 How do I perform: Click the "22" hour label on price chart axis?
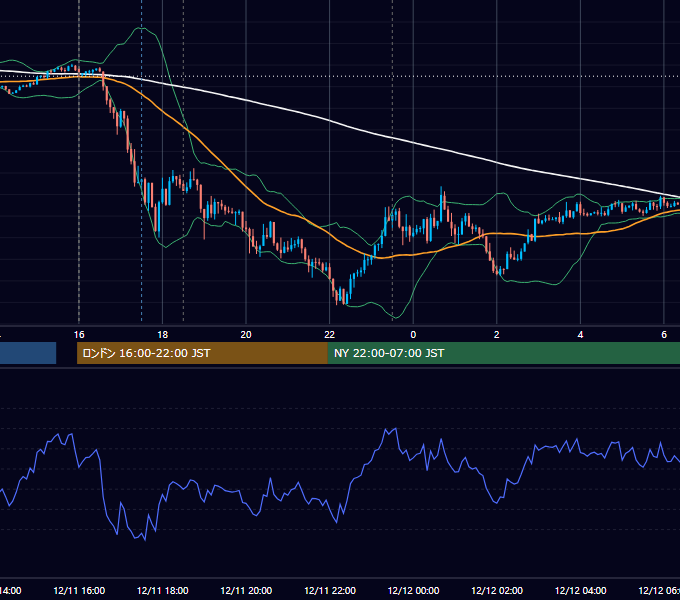pyautogui.click(x=330, y=335)
